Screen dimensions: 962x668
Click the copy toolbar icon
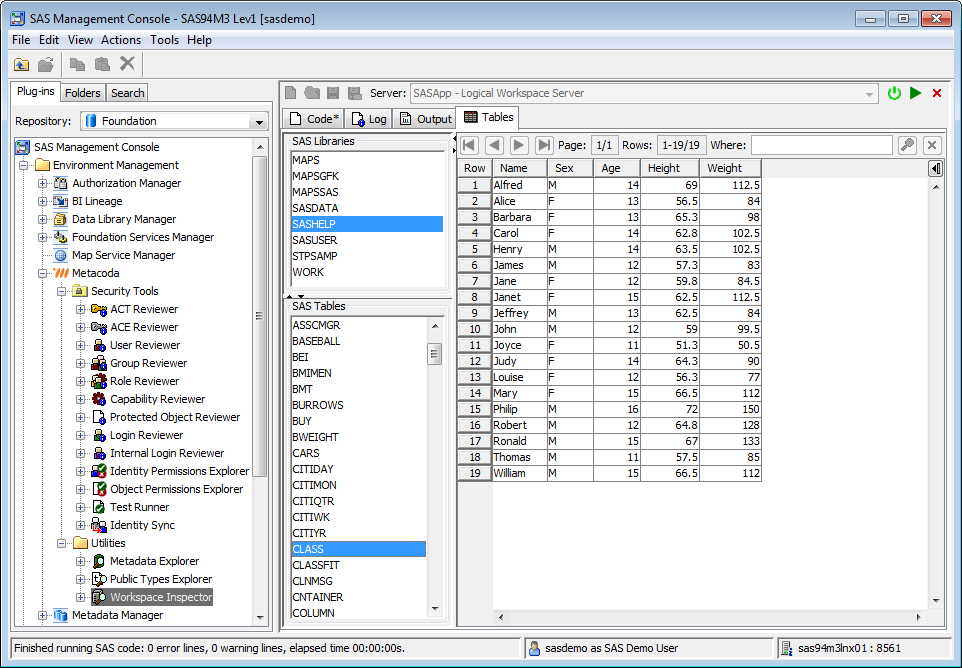77,64
